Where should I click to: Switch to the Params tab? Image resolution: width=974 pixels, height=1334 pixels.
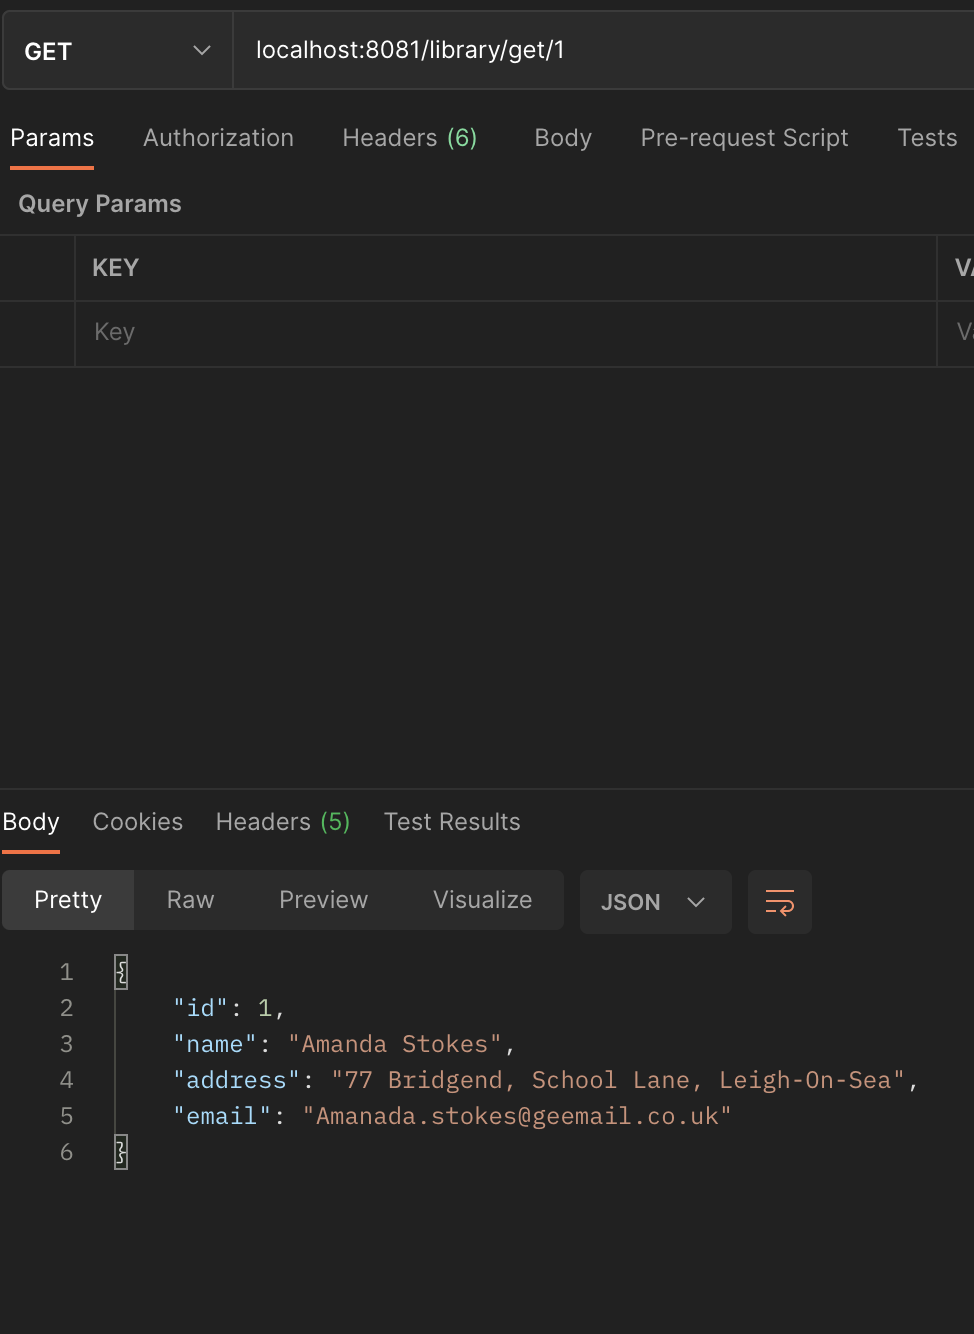[52, 138]
